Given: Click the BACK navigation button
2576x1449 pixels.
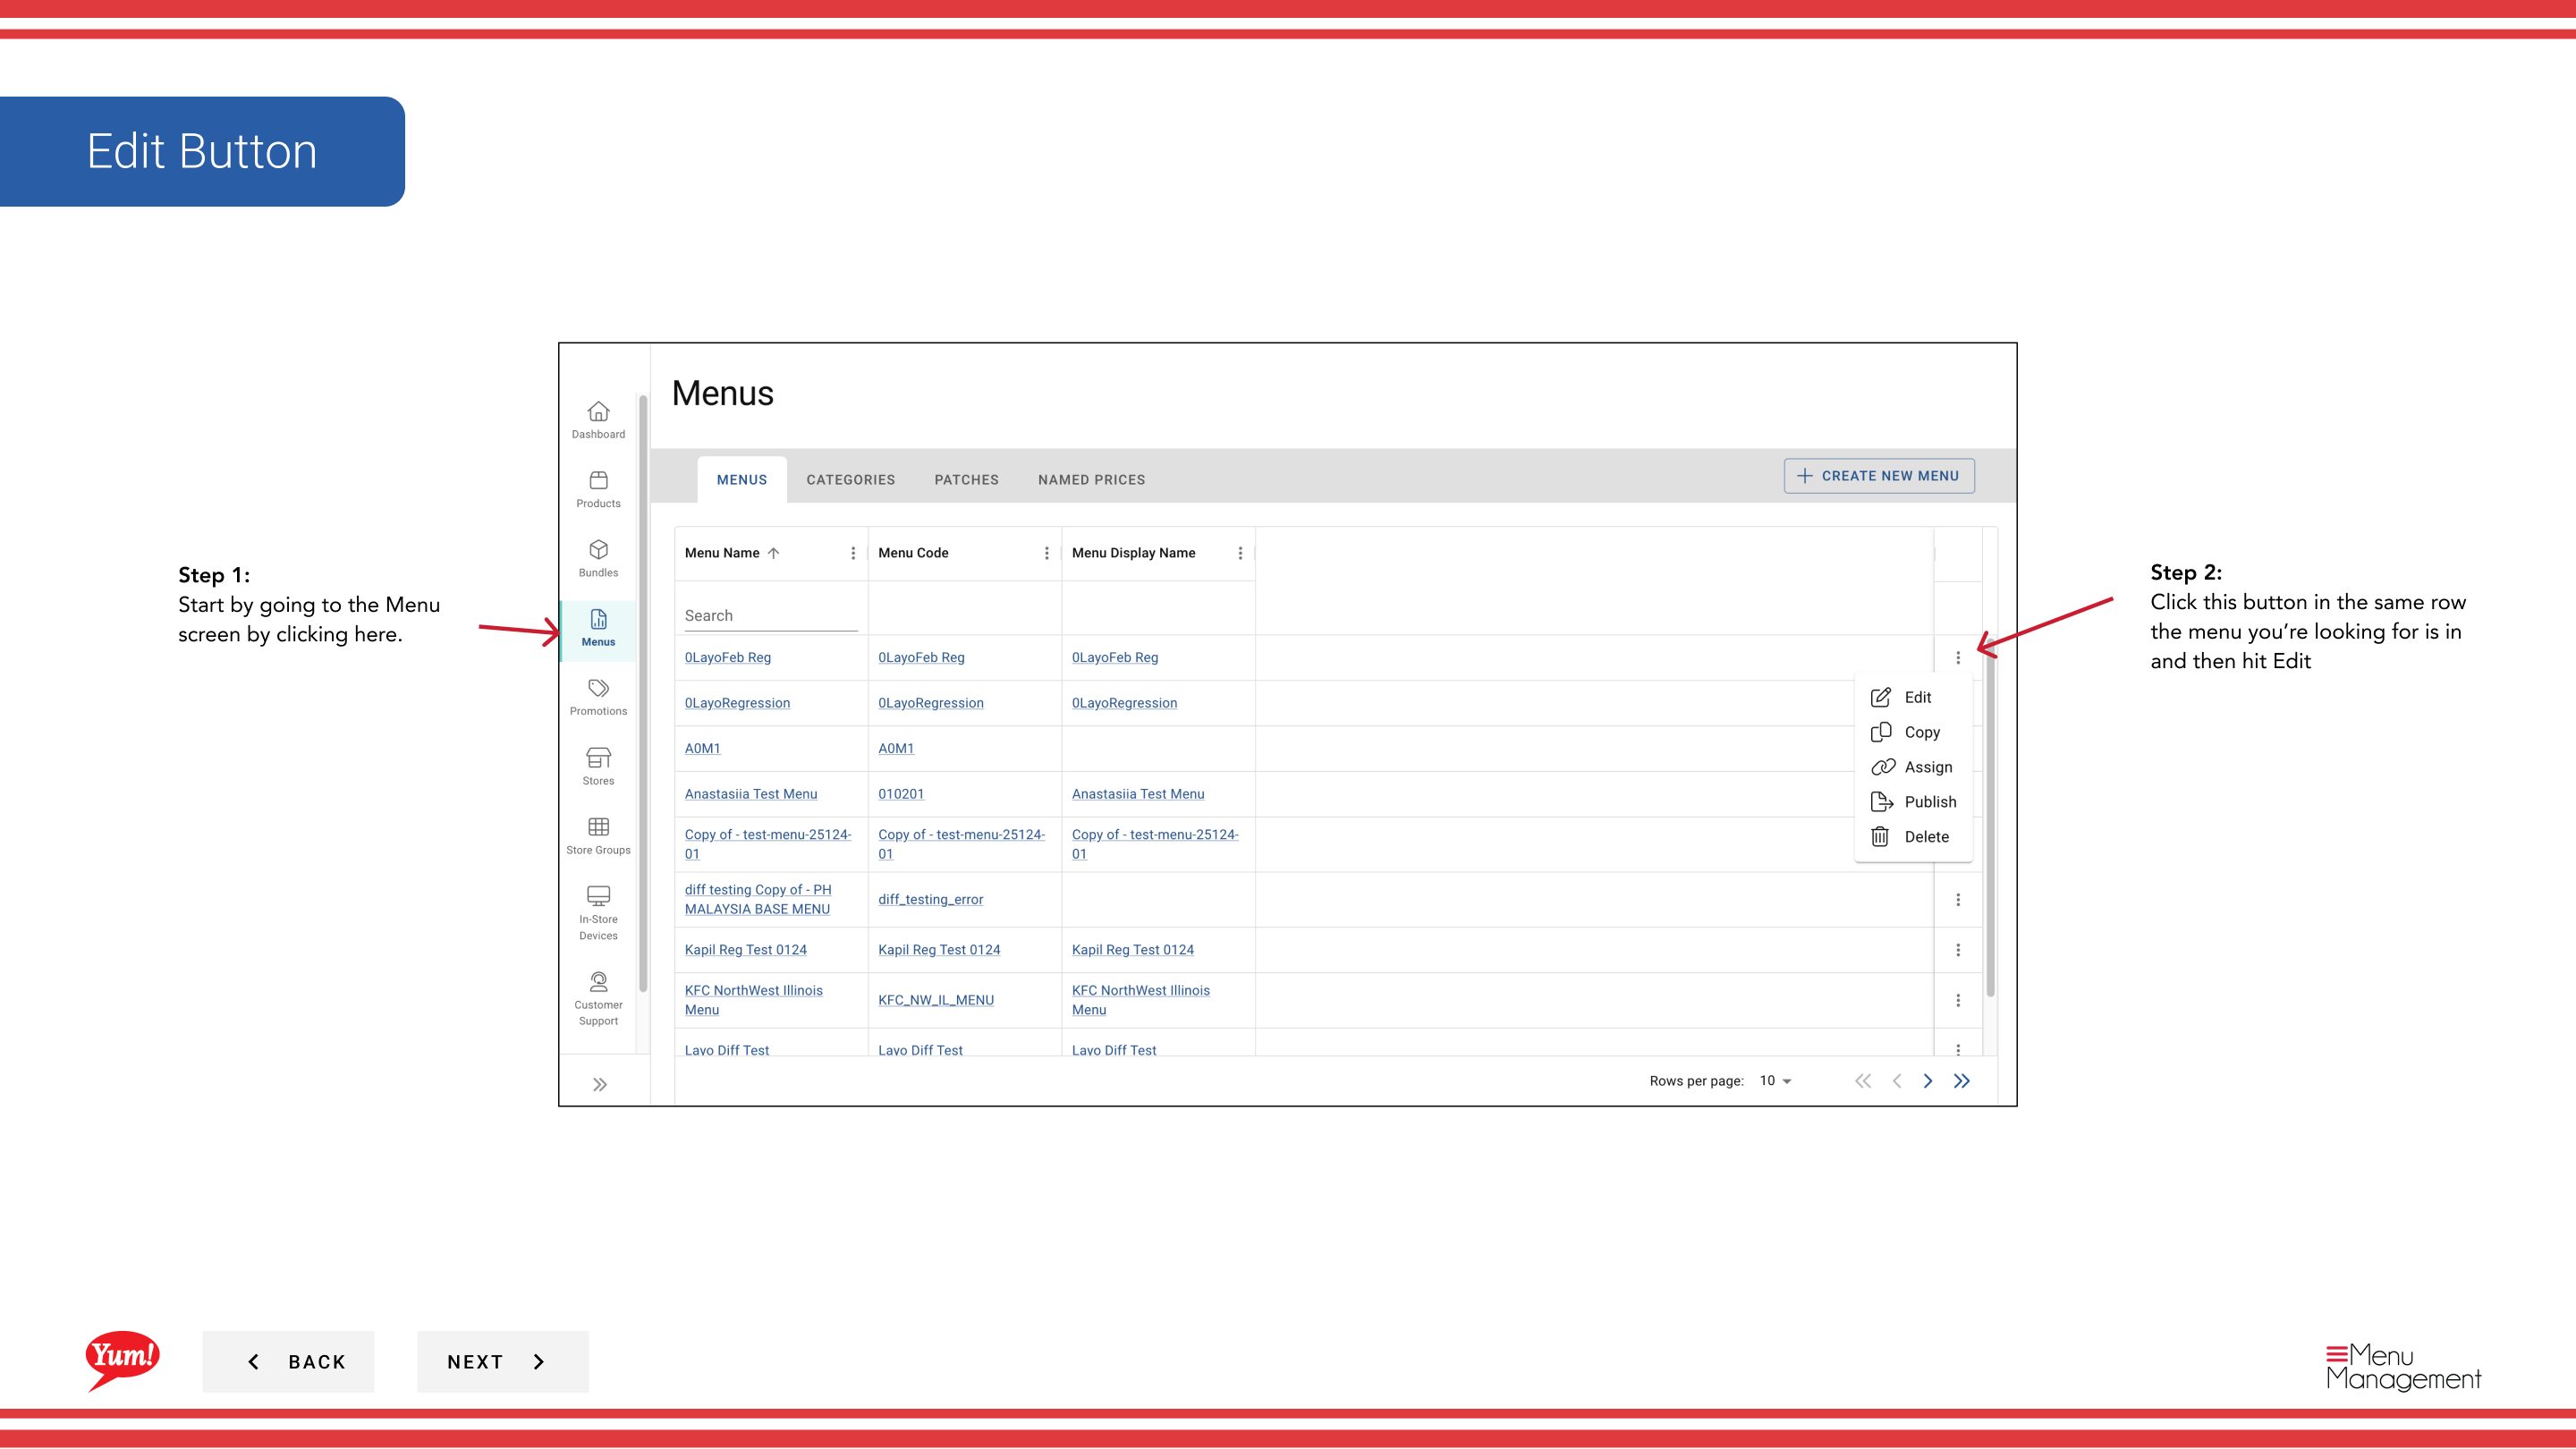Looking at the screenshot, I should click(x=288, y=1362).
